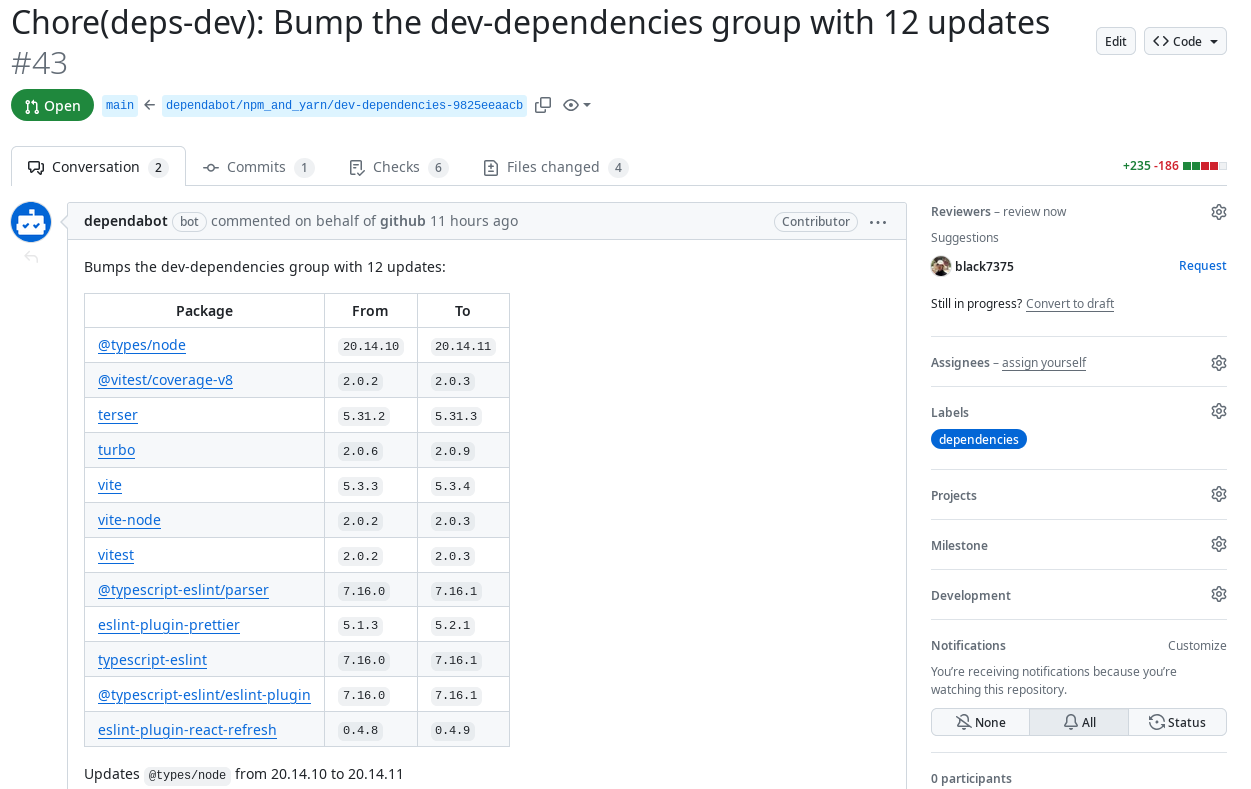Click the Convert to draft link

click(1070, 304)
